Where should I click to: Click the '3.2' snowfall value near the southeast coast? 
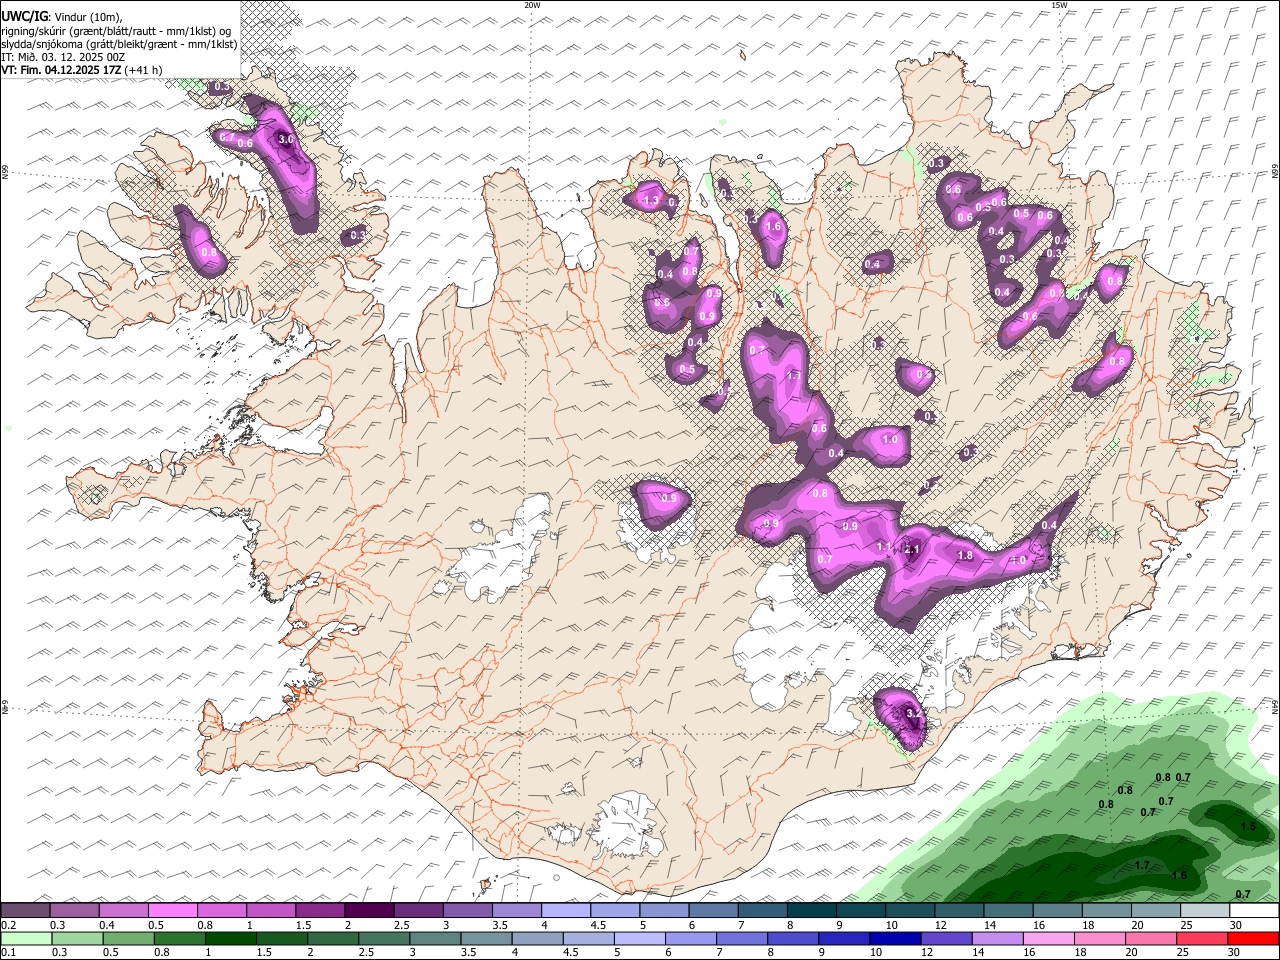click(x=913, y=713)
